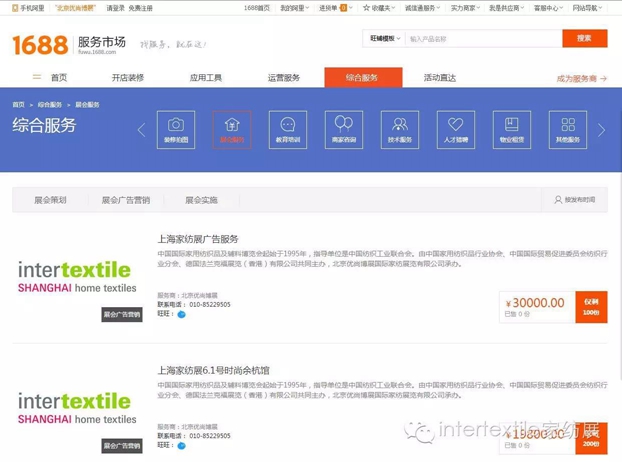Click the orange 搜索 button

[x=584, y=39]
